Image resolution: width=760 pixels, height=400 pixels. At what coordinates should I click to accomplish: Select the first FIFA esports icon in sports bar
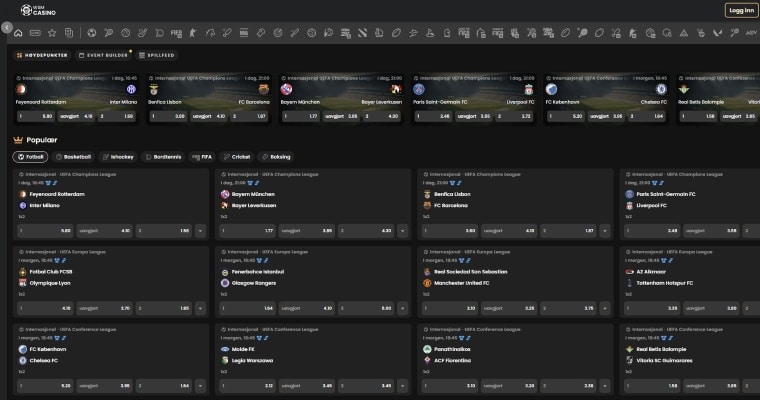[x=176, y=33]
